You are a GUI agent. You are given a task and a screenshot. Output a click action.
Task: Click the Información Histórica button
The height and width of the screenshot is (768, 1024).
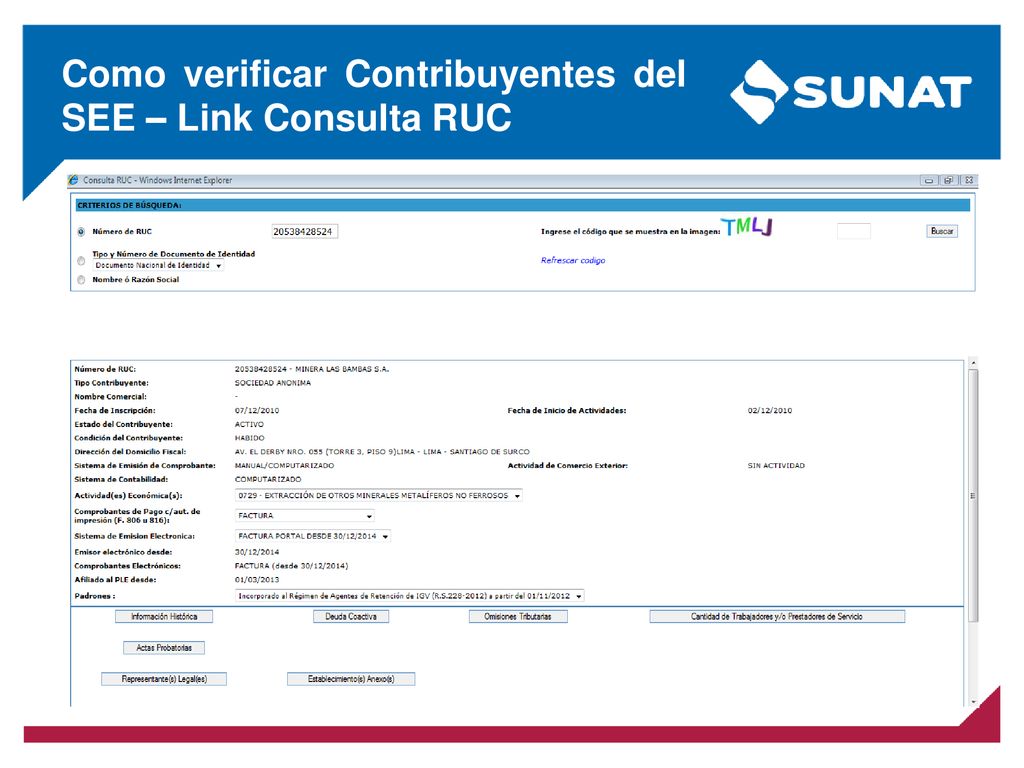point(164,616)
